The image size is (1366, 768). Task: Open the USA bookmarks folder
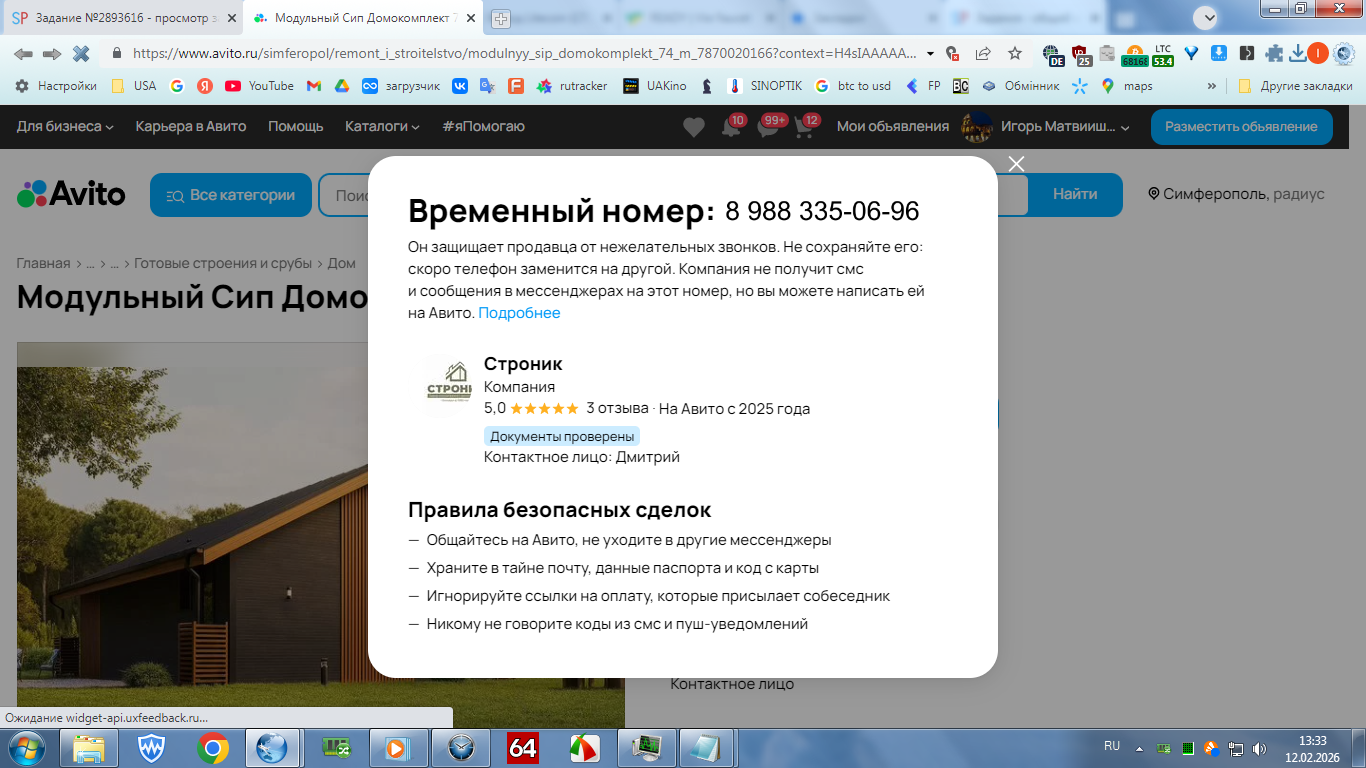(134, 86)
